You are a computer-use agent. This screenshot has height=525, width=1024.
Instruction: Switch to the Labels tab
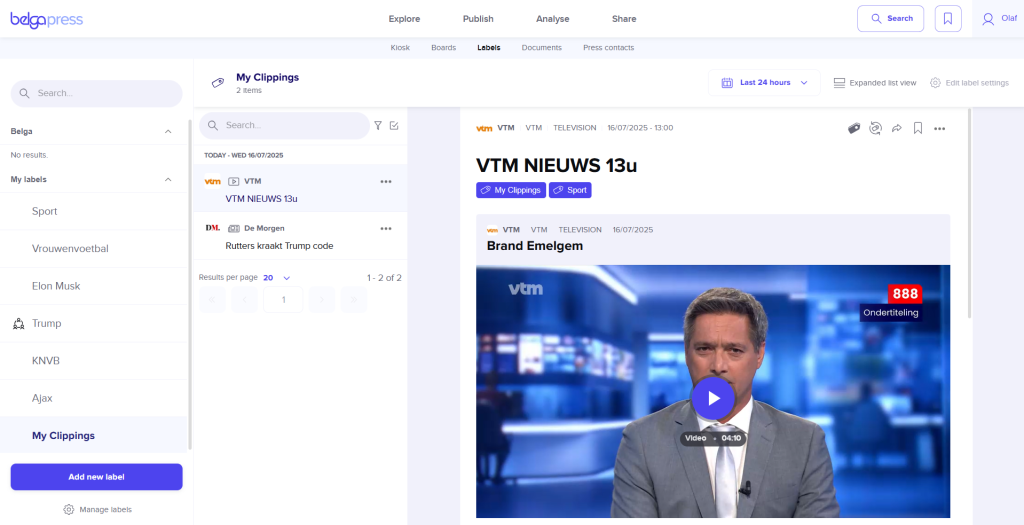pyautogui.click(x=488, y=48)
